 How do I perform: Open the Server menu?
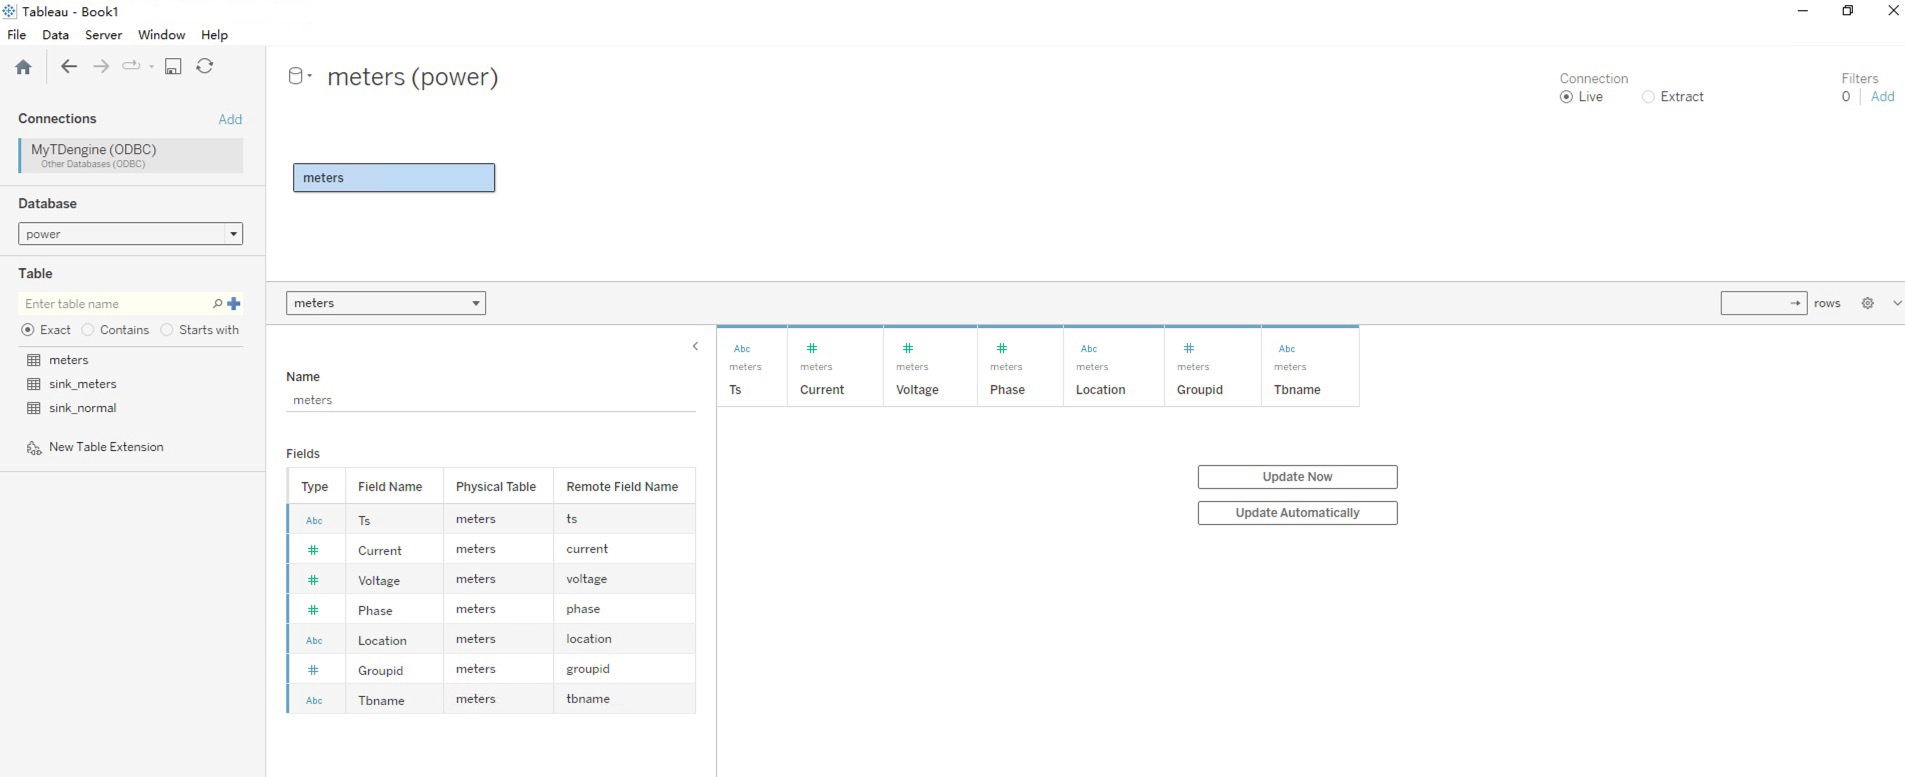pos(103,35)
